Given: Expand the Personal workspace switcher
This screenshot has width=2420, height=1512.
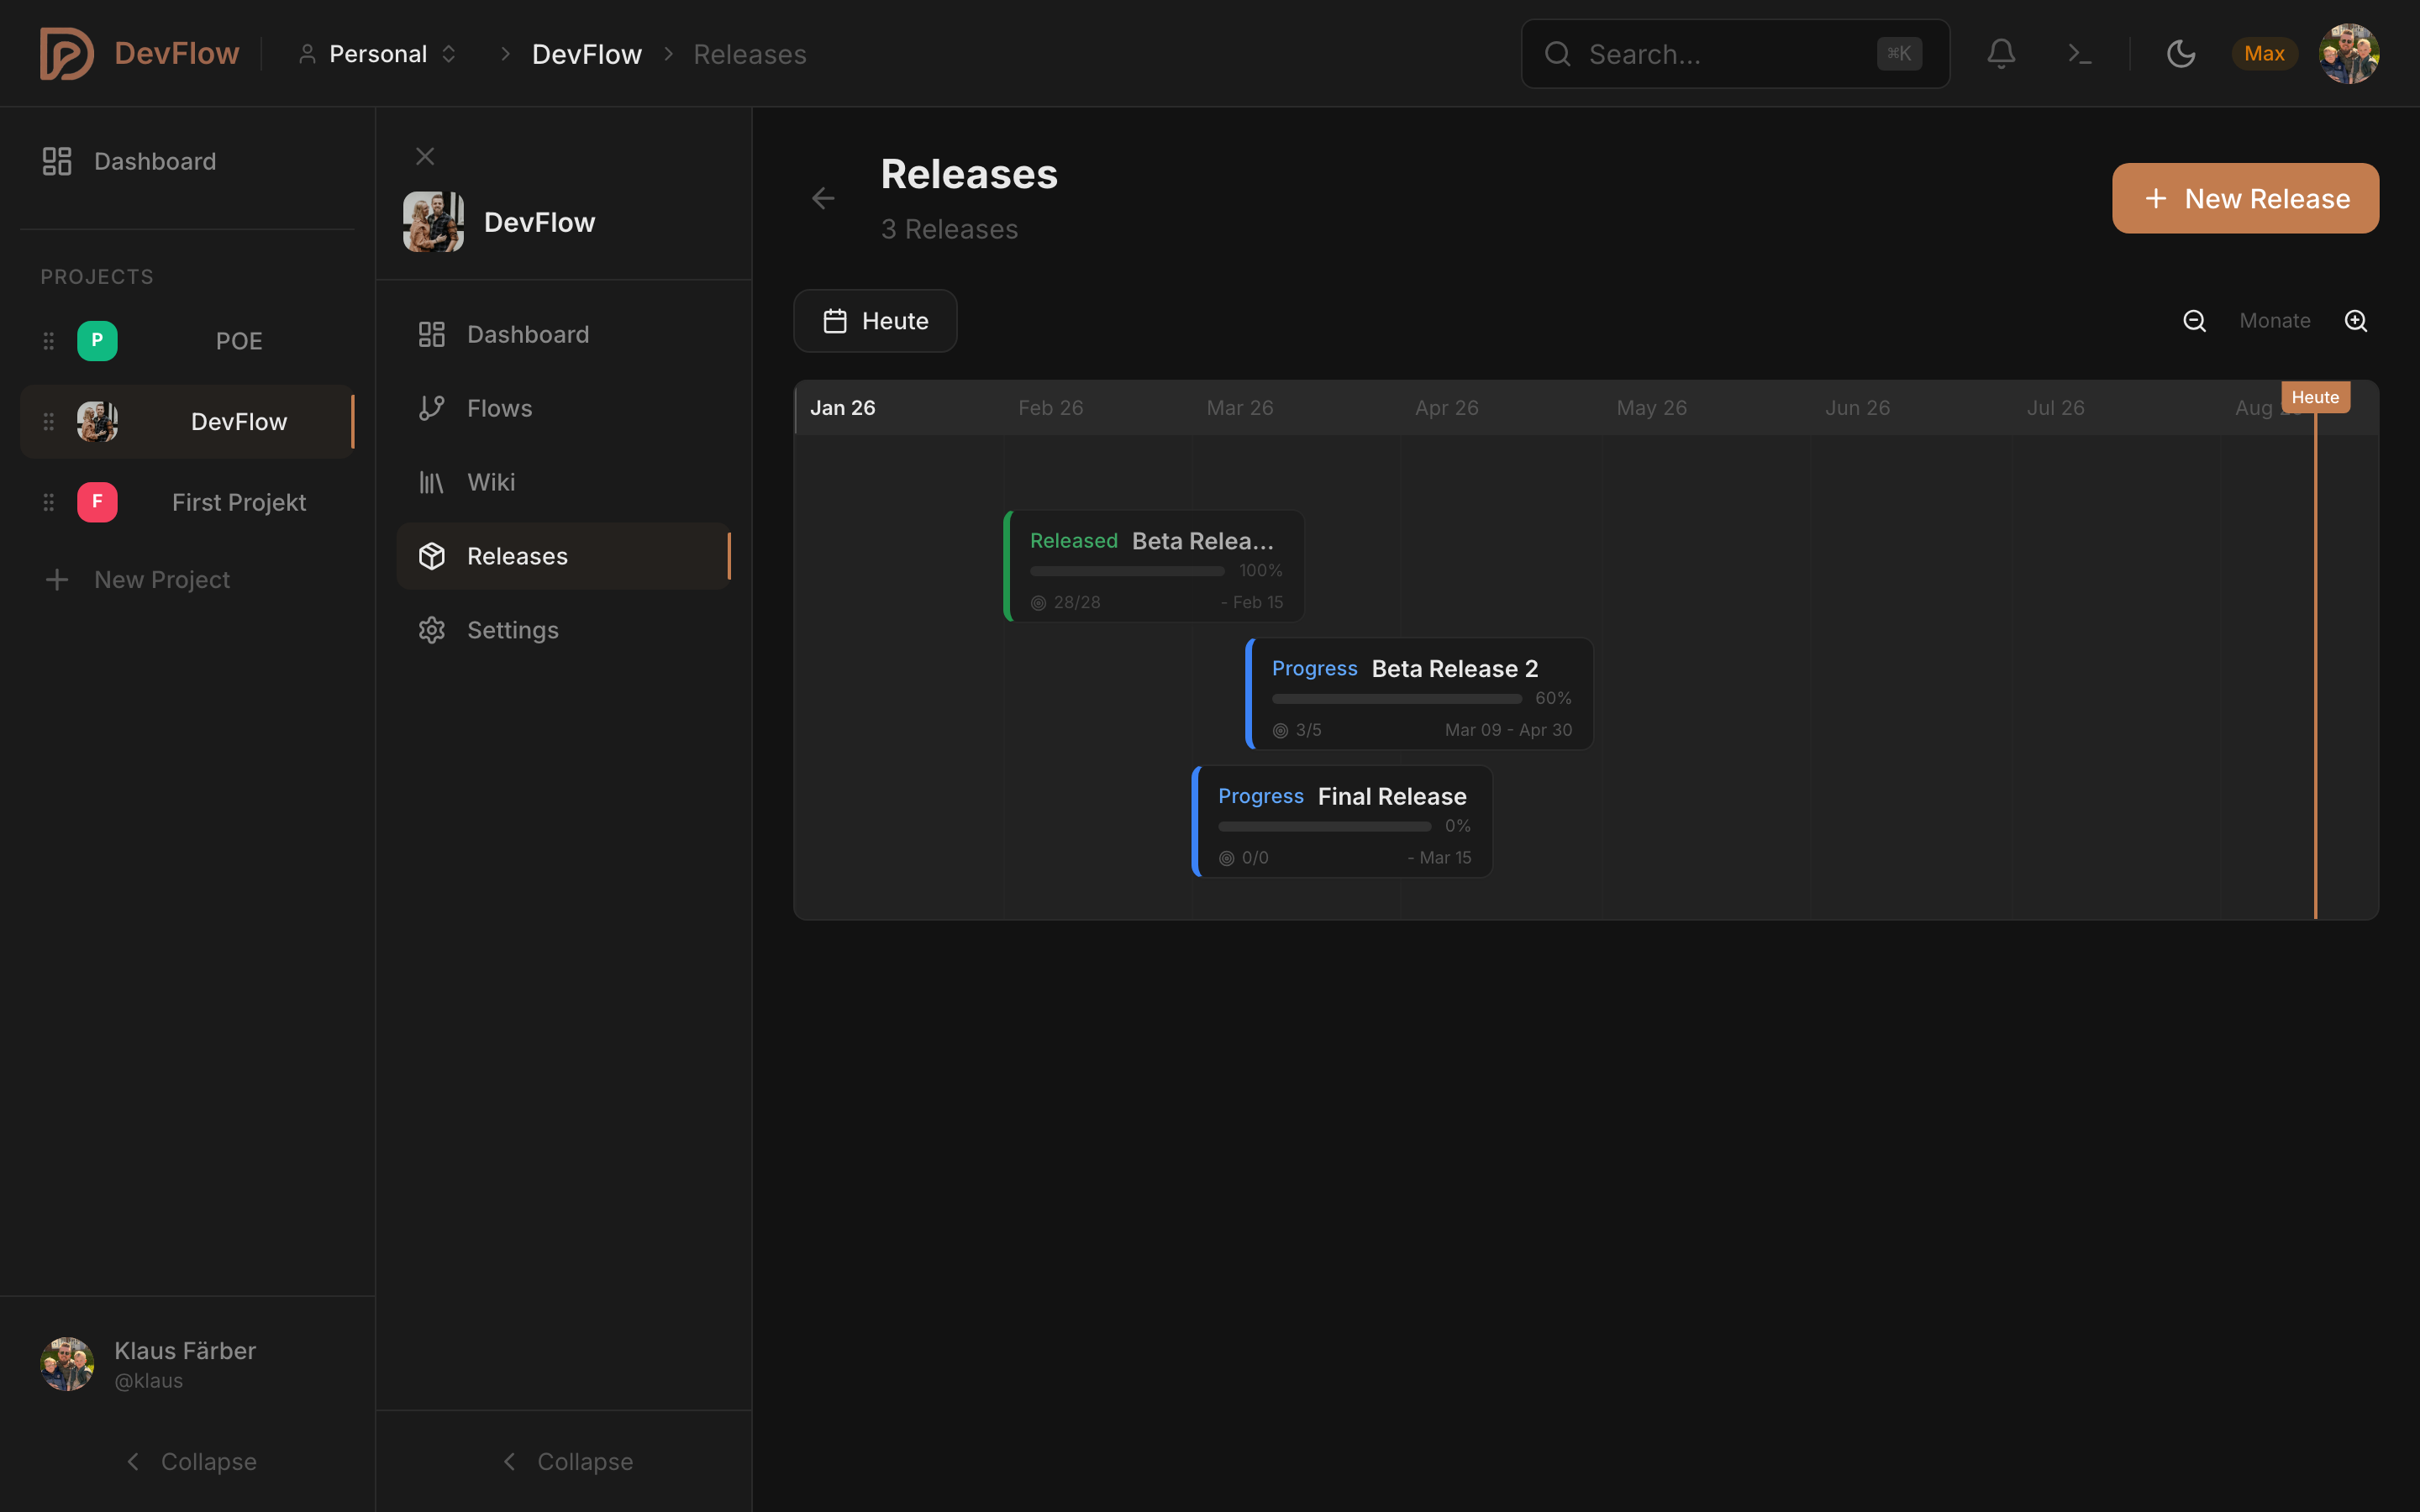Looking at the screenshot, I should click(378, 54).
